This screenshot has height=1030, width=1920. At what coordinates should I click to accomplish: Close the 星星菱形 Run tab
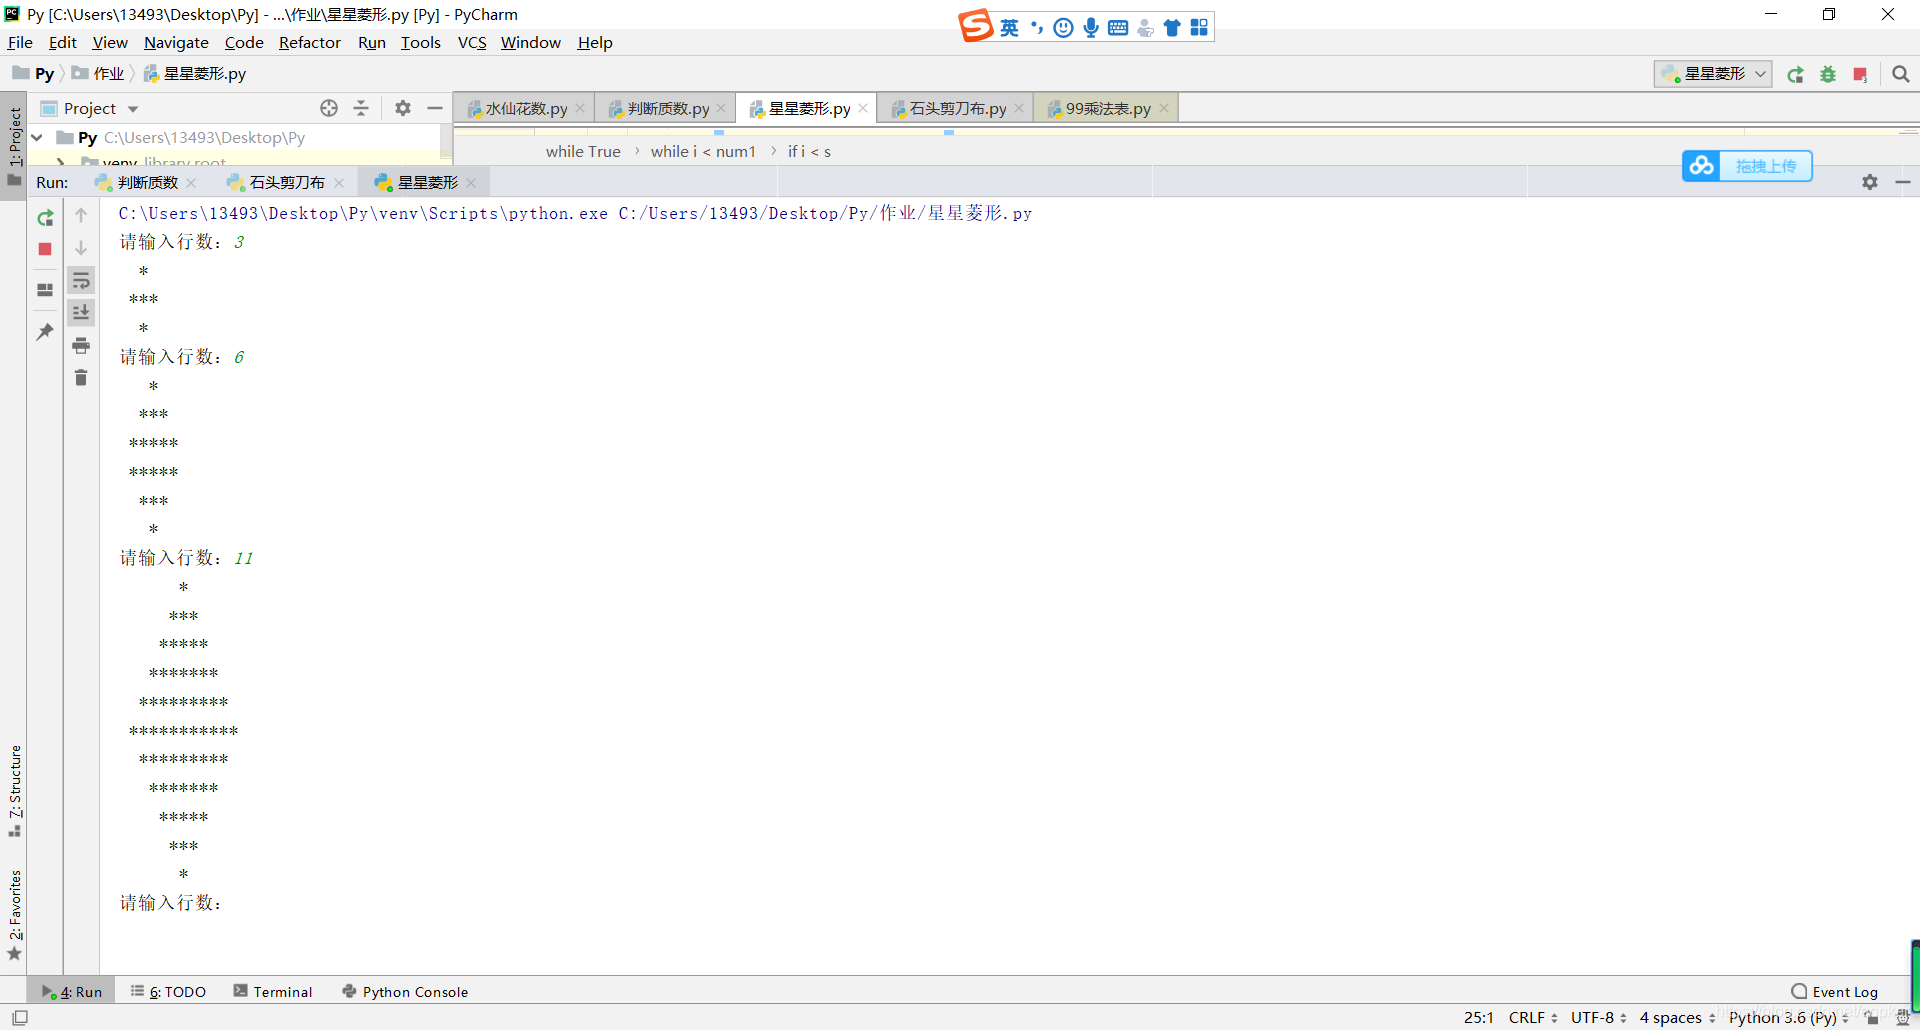coord(471,182)
